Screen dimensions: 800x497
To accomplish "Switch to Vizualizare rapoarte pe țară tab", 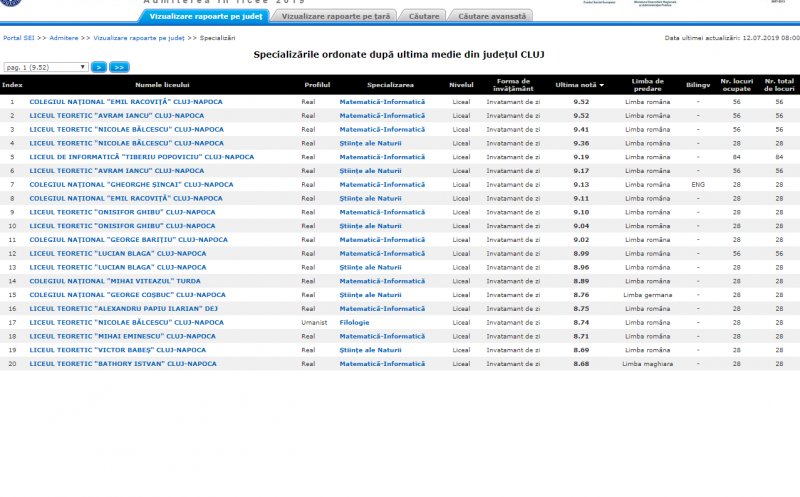I will coord(335,16).
